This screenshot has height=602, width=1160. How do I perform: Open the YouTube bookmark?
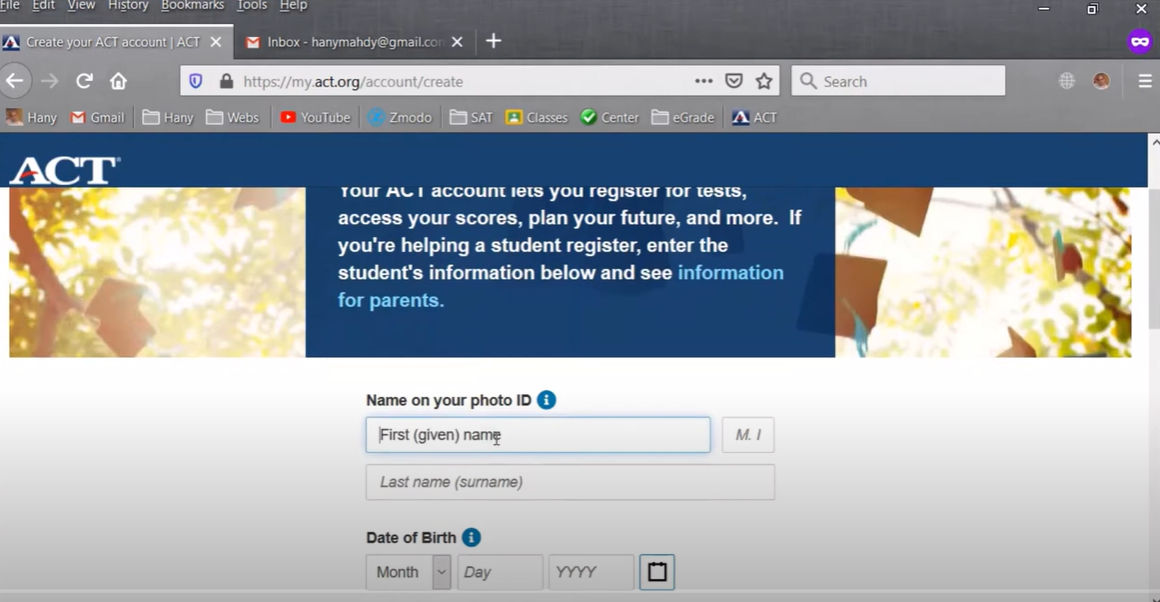[x=315, y=118]
